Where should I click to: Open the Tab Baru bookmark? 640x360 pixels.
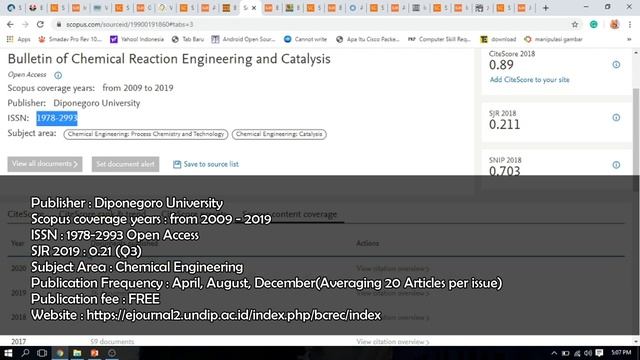188,39
